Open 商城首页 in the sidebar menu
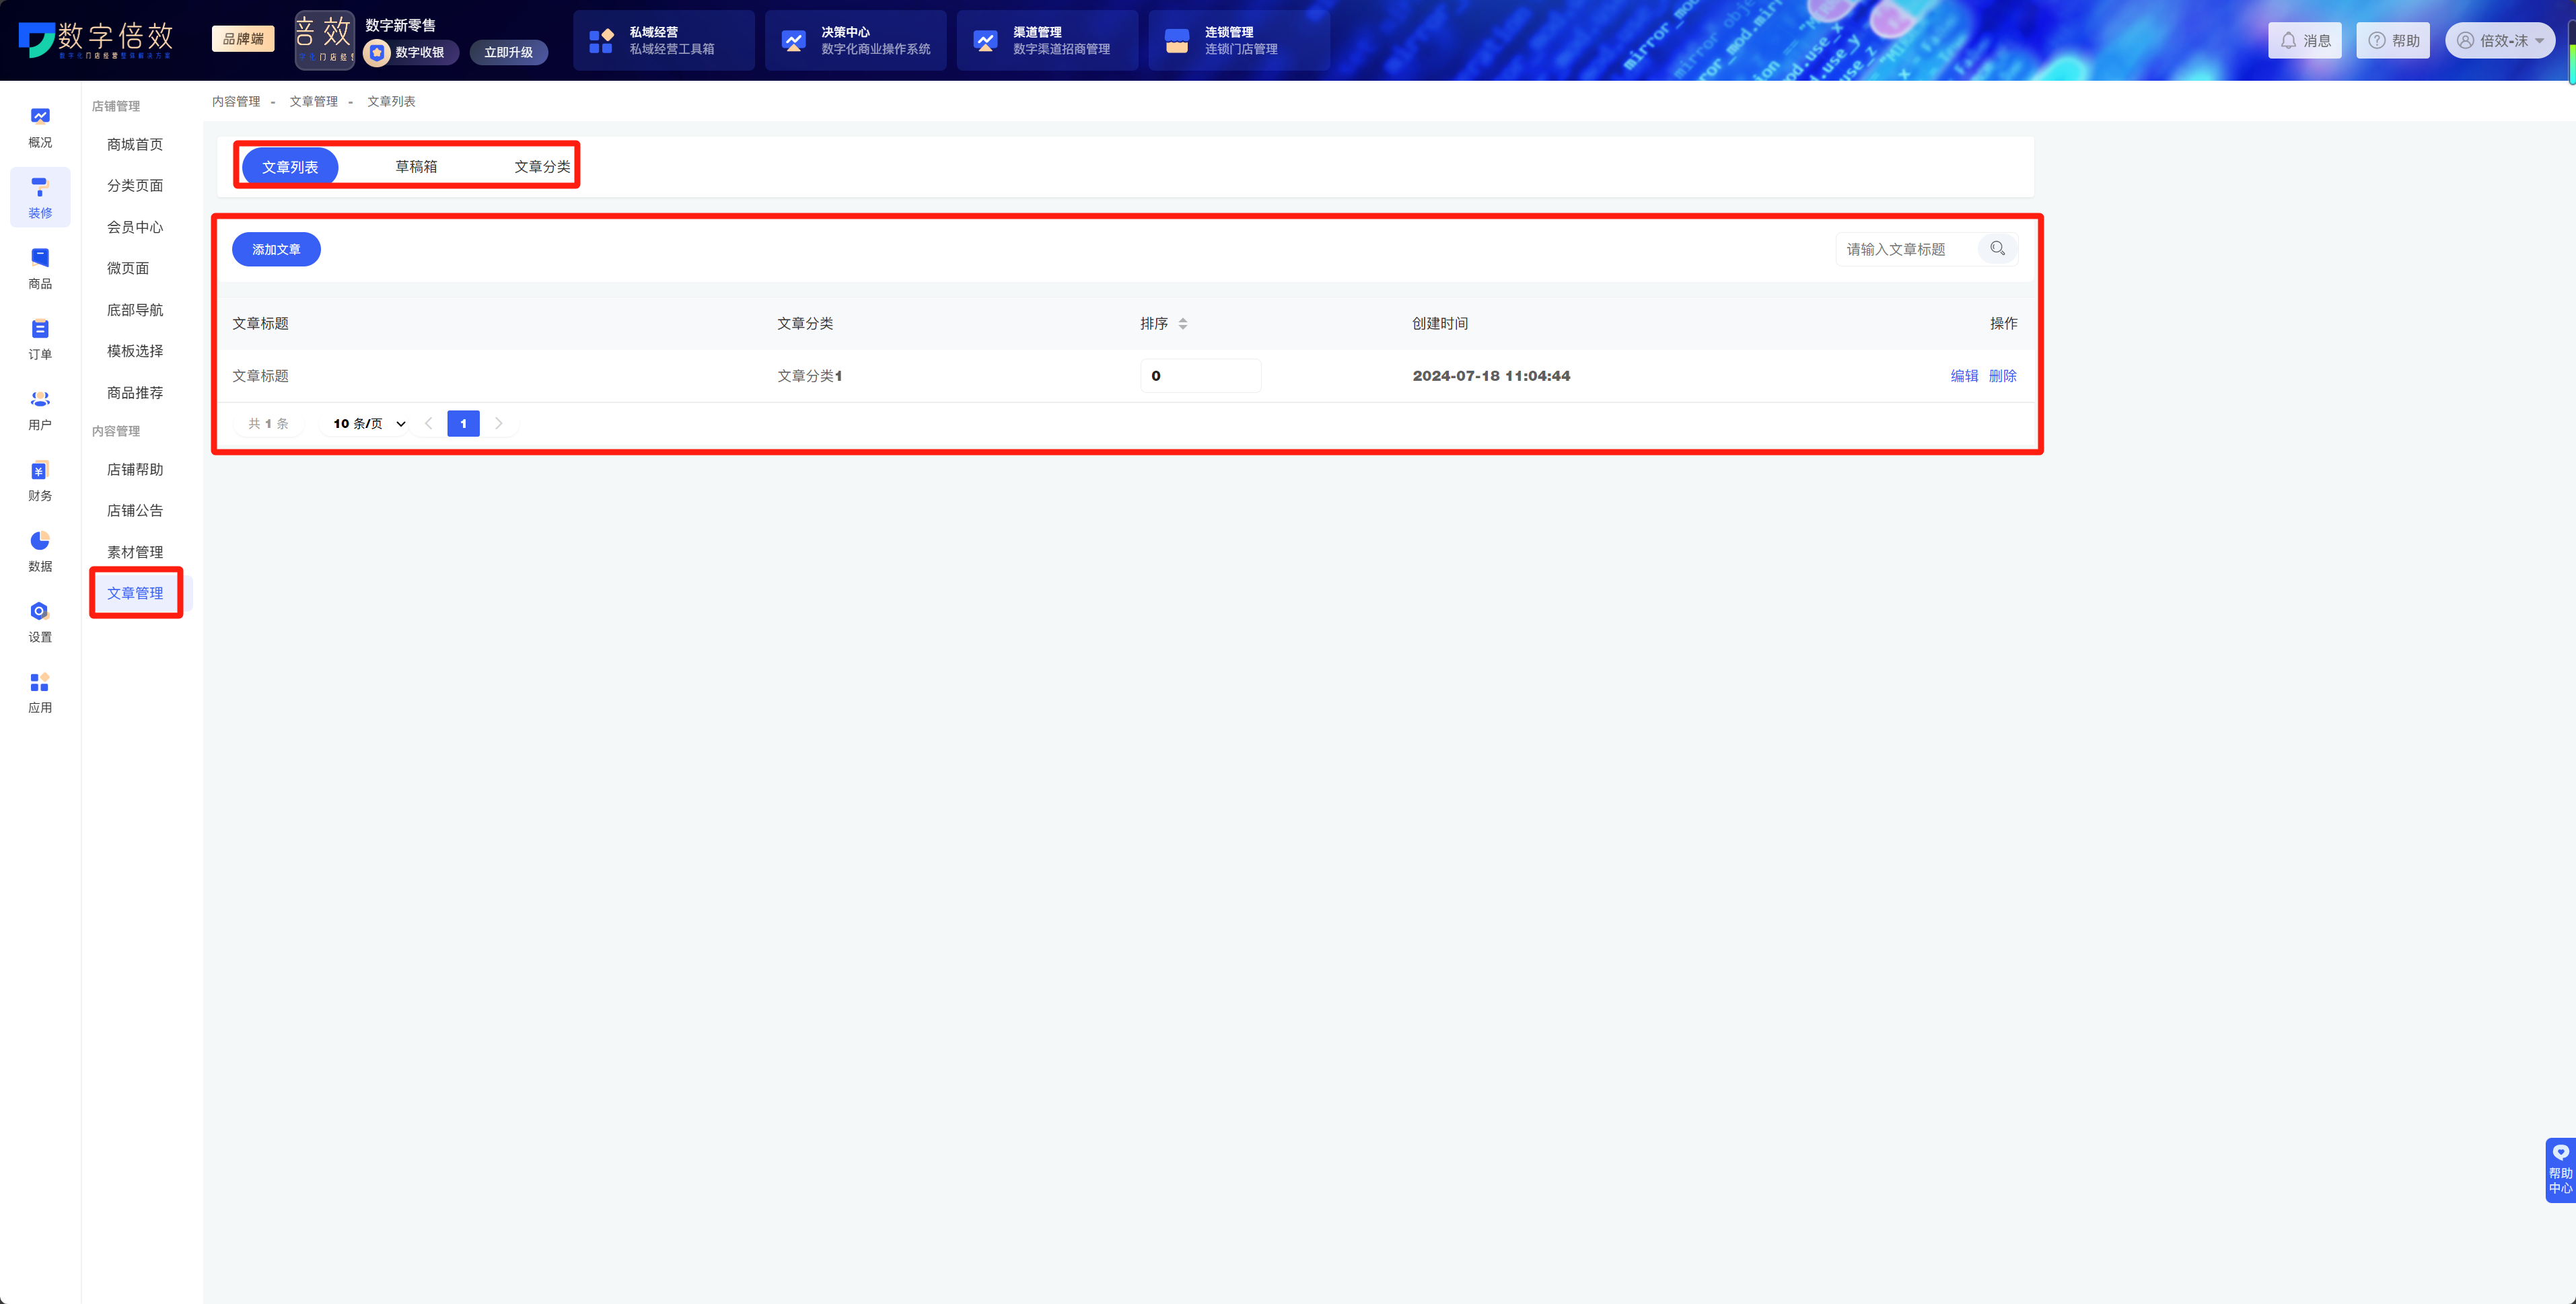The width and height of the screenshot is (2576, 1304). click(x=135, y=144)
